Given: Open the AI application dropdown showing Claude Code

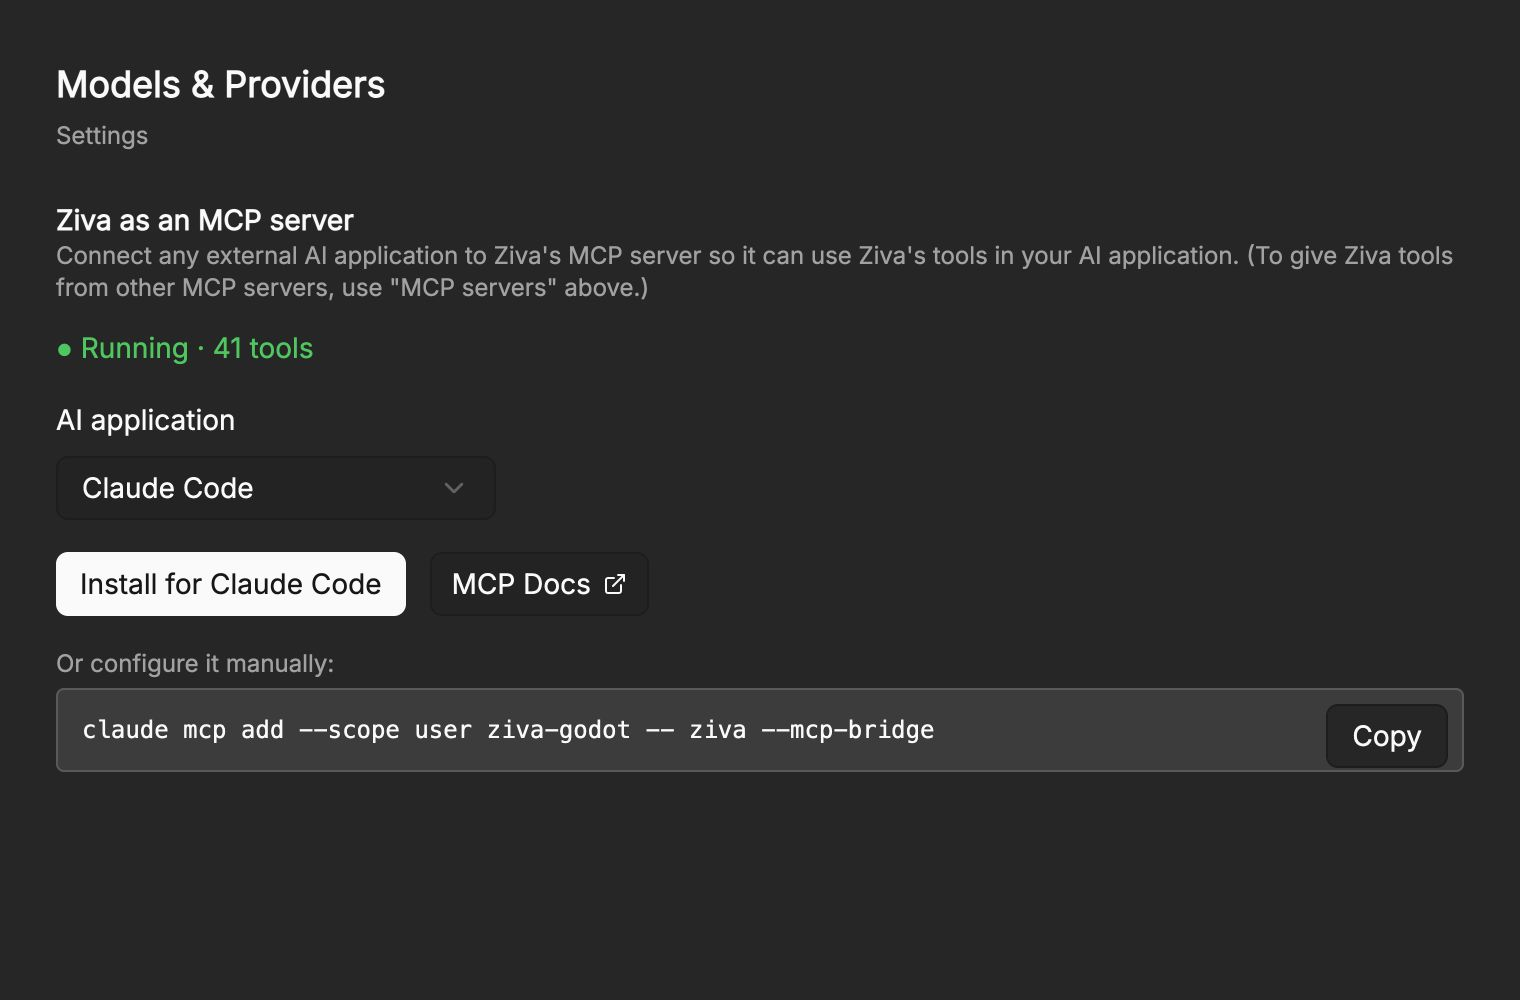Looking at the screenshot, I should [x=276, y=488].
